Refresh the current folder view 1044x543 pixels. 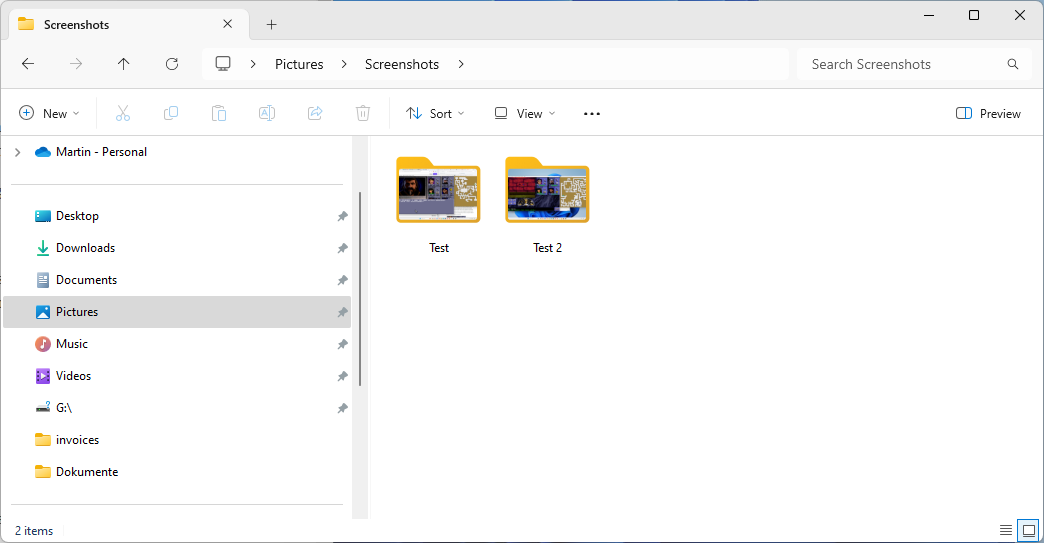pos(172,64)
